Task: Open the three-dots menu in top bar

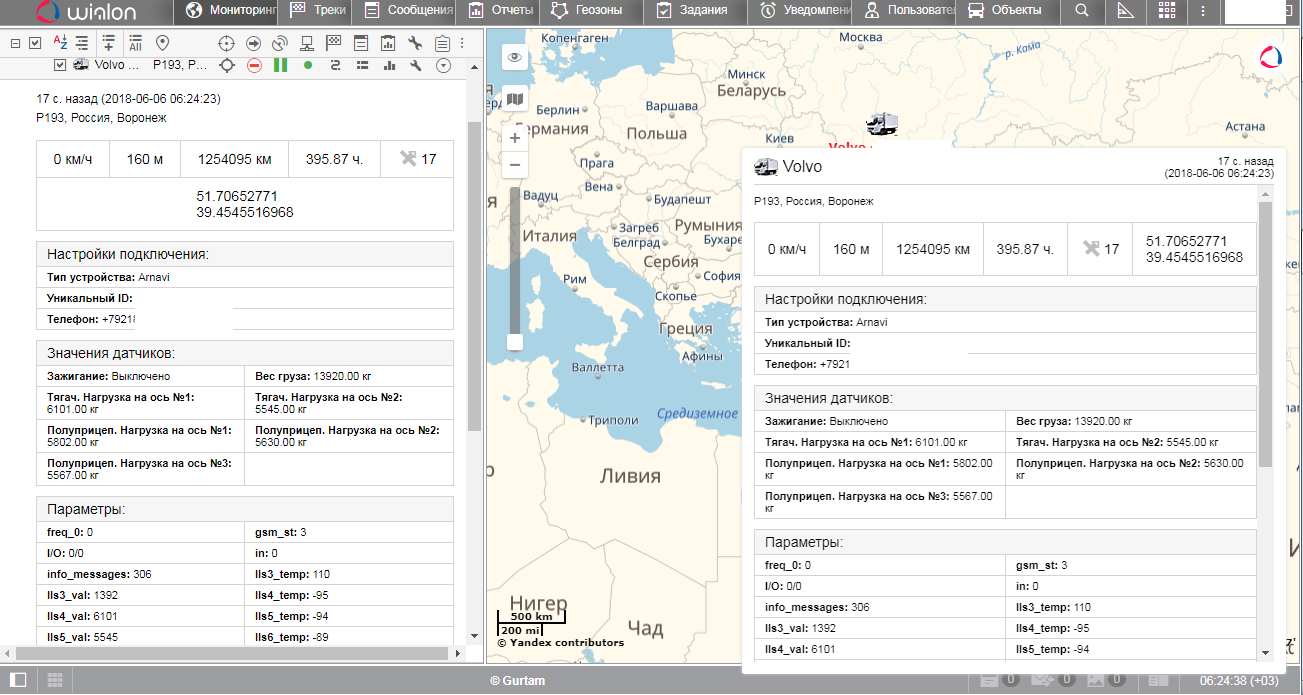Action: [1202, 11]
